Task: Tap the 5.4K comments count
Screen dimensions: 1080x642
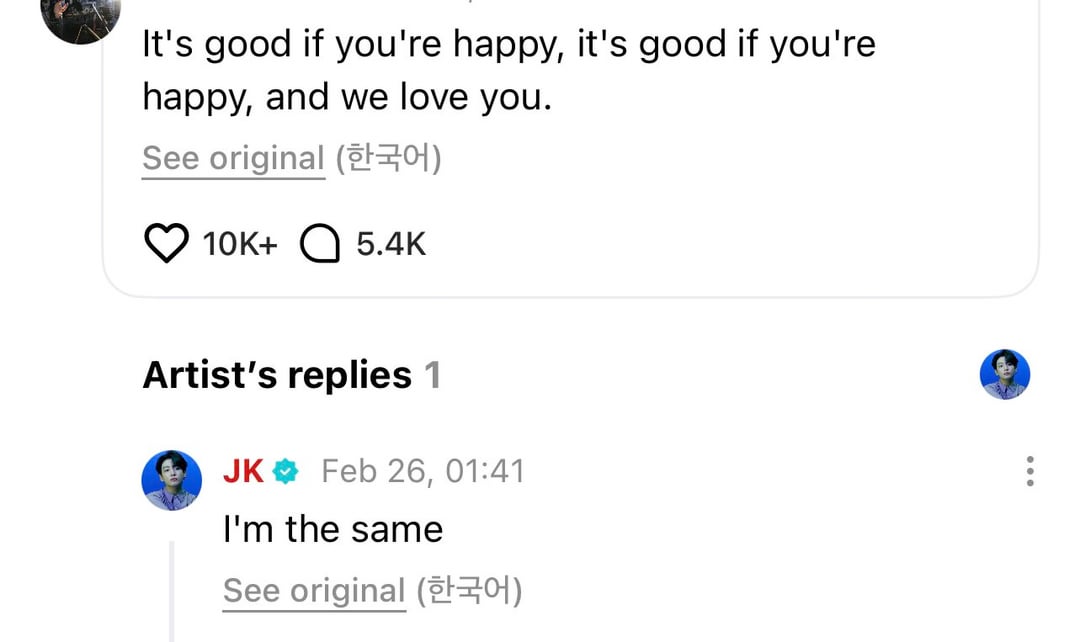Action: point(391,244)
